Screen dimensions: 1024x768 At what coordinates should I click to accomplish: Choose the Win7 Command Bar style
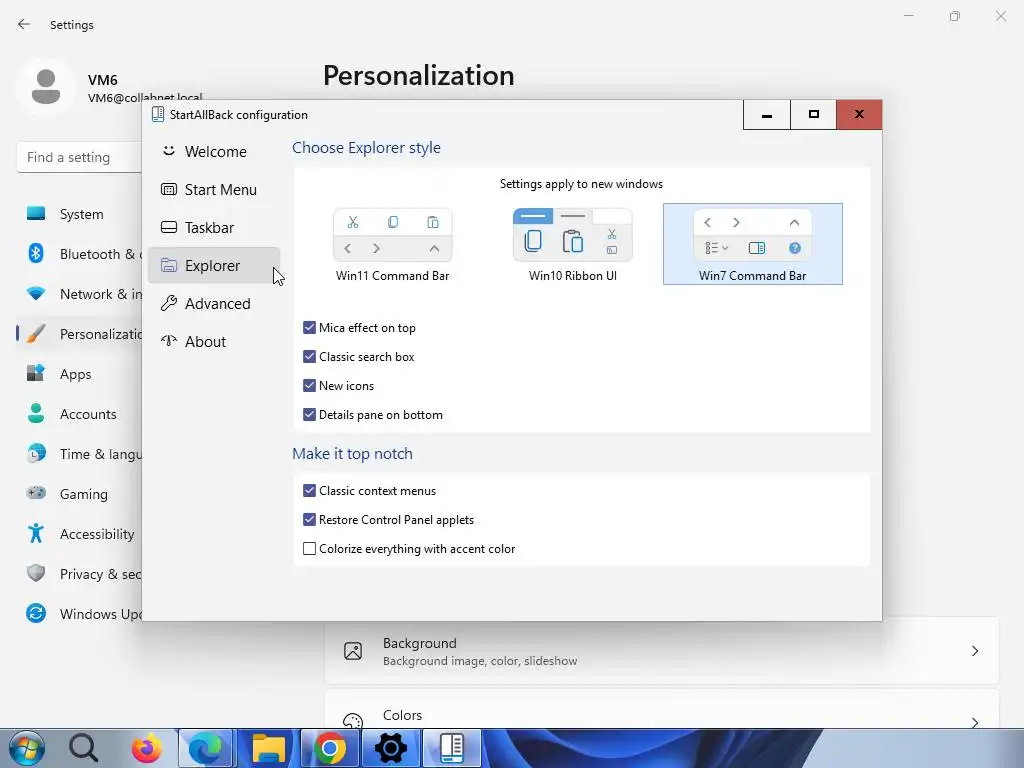(x=752, y=244)
